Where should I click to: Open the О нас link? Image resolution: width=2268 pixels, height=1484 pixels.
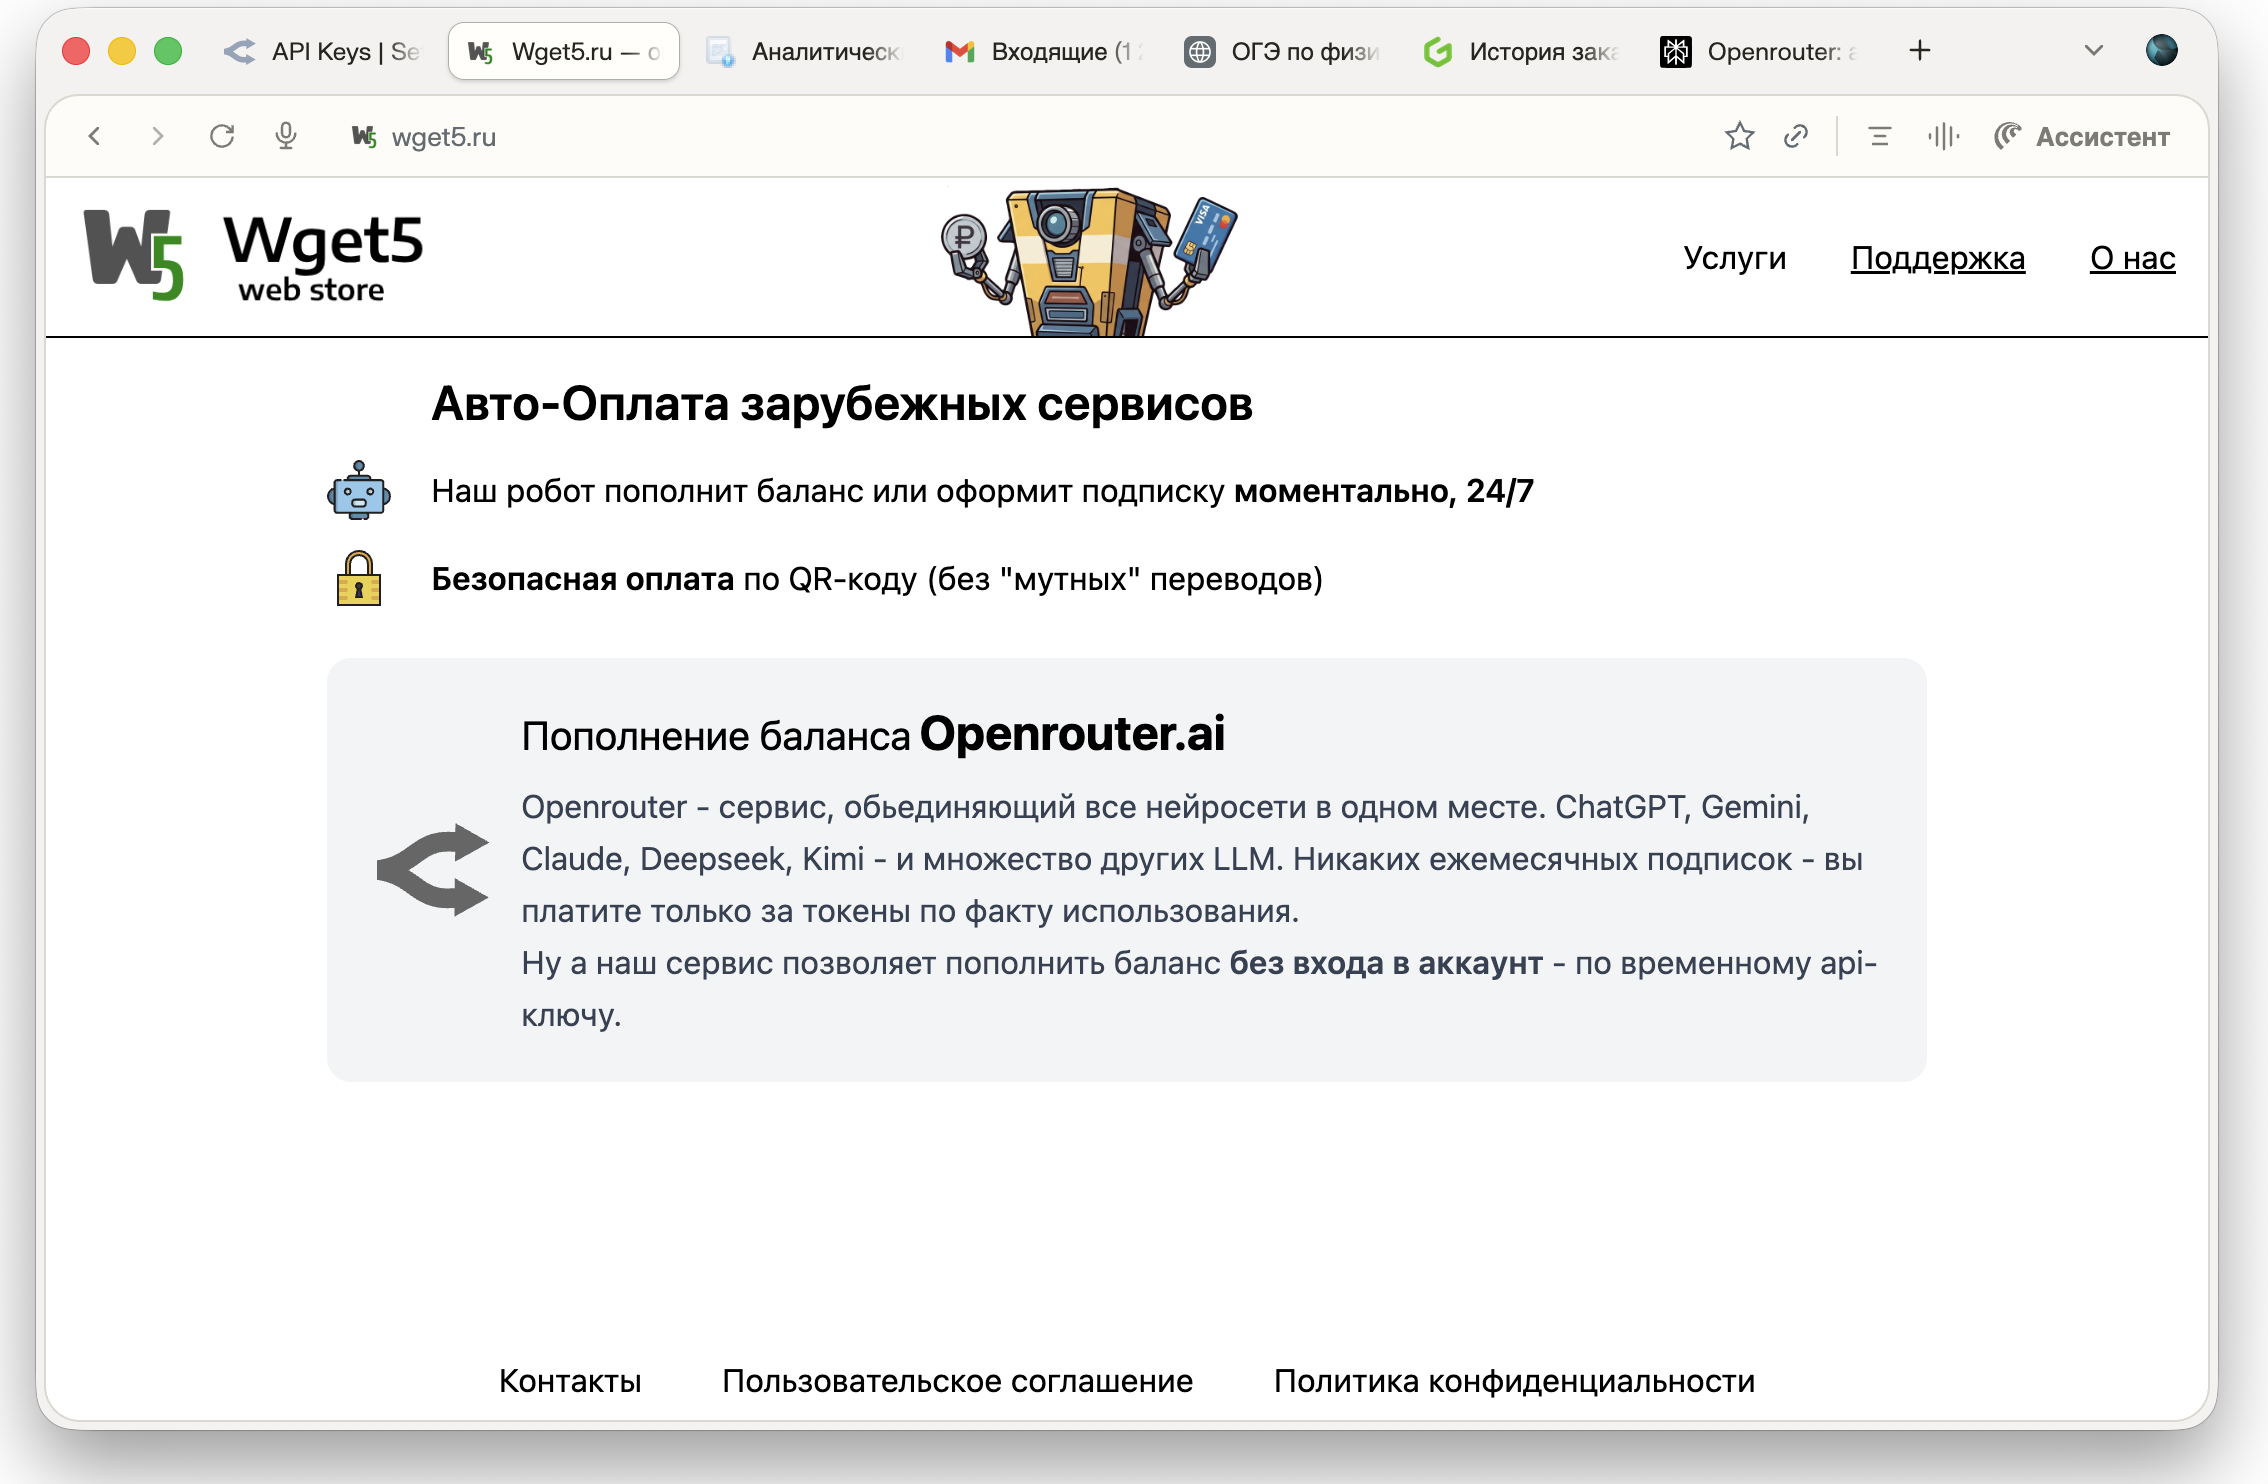point(2132,258)
